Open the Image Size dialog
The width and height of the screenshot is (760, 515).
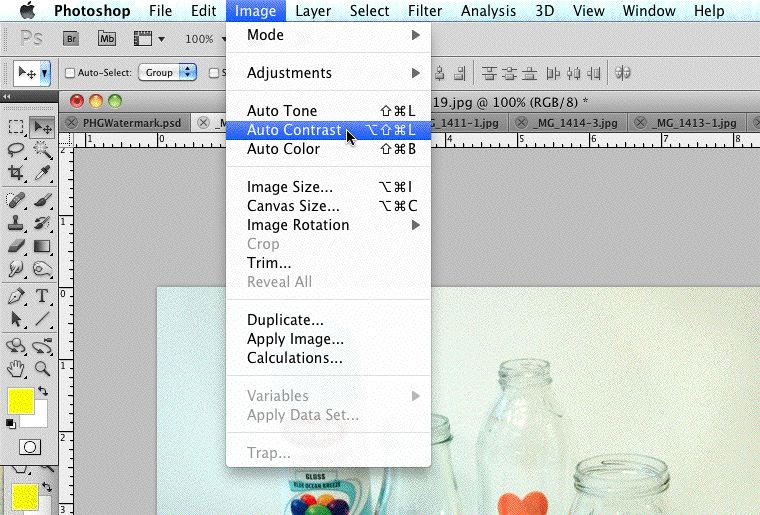coord(328,187)
